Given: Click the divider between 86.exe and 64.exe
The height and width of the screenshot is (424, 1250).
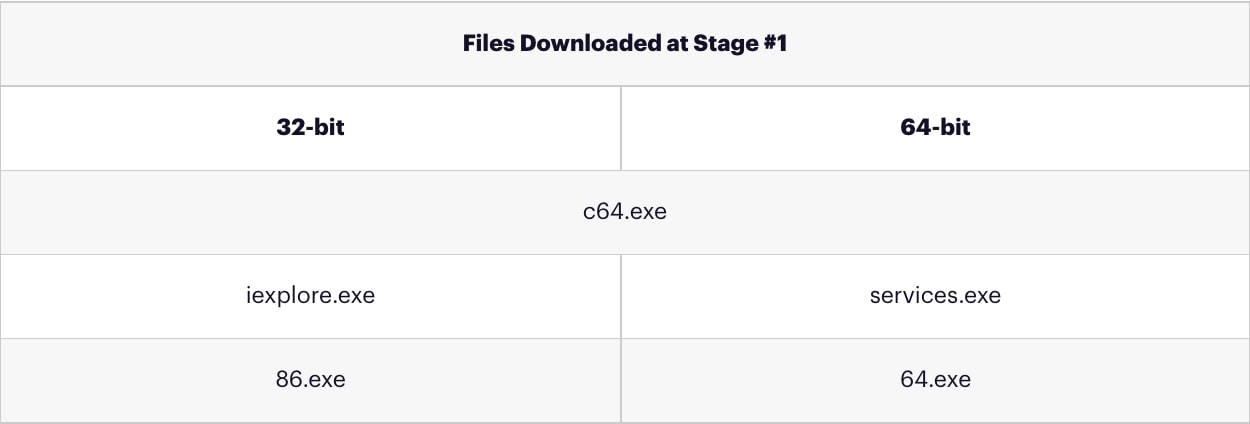Looking at the screenshot, I should tap(621, 380).
